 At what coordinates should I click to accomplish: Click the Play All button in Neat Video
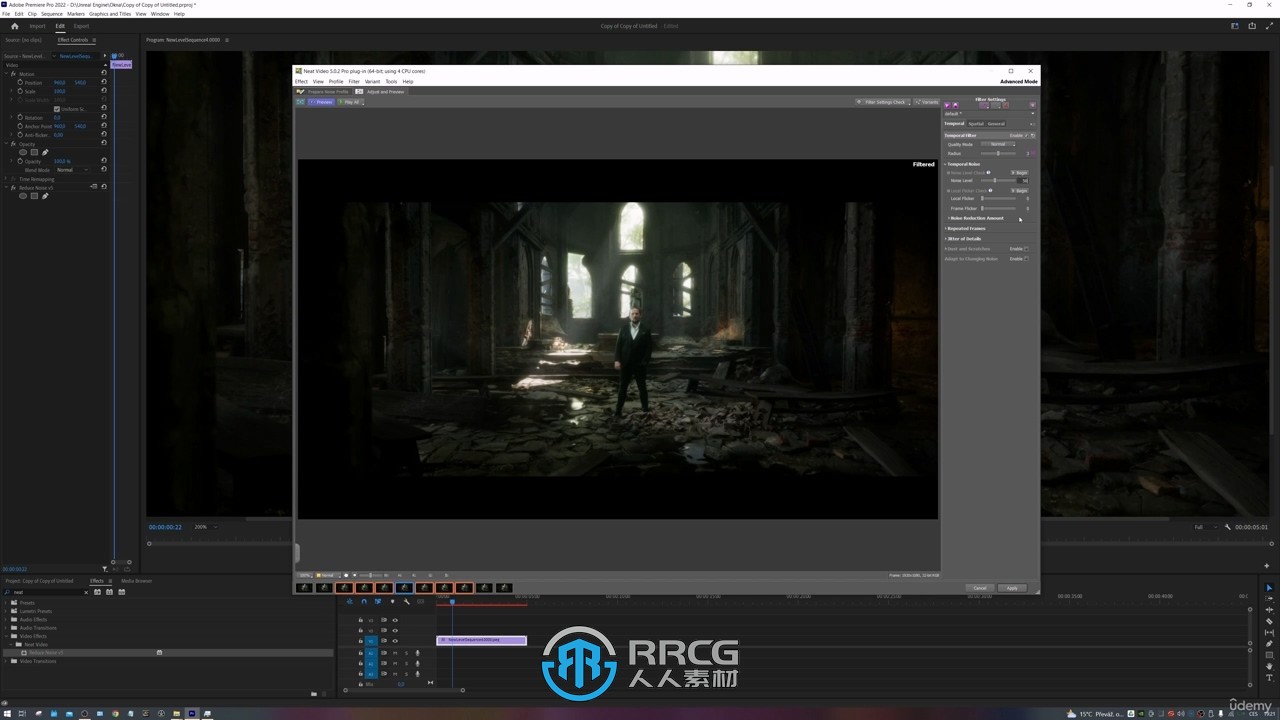[x=350, y=102]
